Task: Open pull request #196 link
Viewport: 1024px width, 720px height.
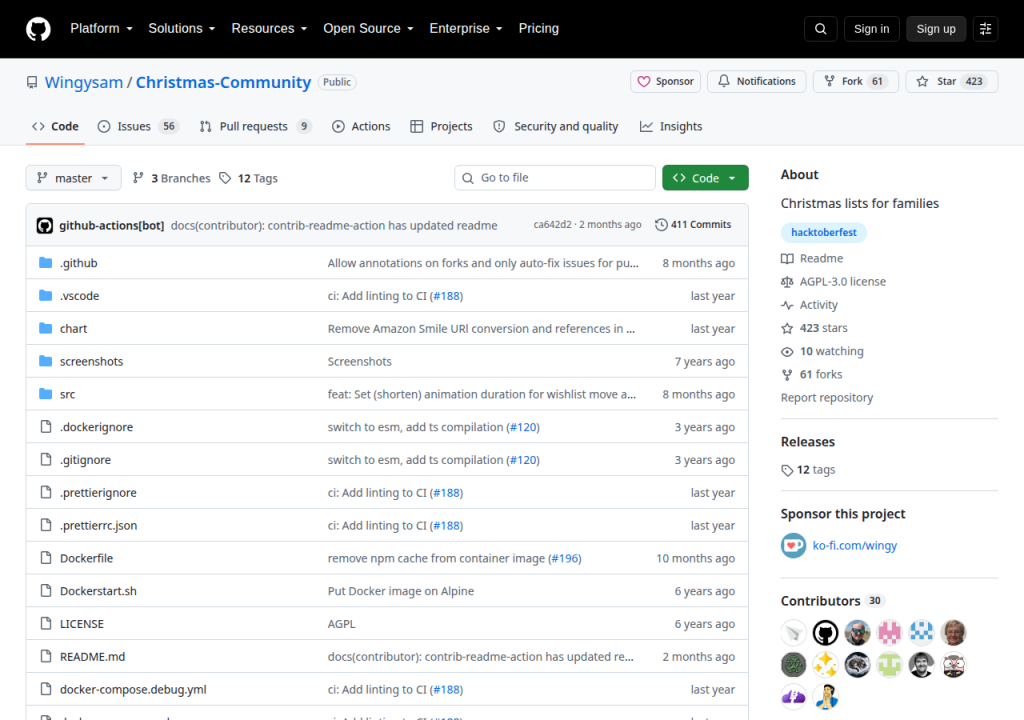Action: pyautogui.click(x=565, y=558)
